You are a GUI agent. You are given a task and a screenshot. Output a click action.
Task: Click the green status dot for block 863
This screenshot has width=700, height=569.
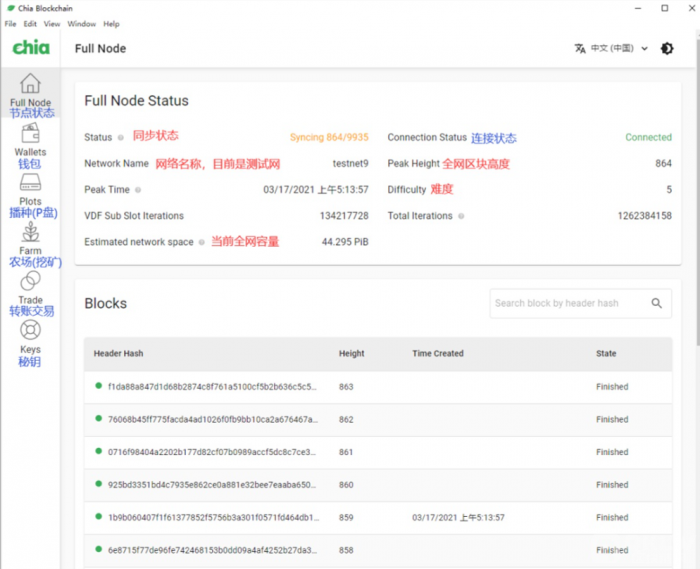(99, 386)
